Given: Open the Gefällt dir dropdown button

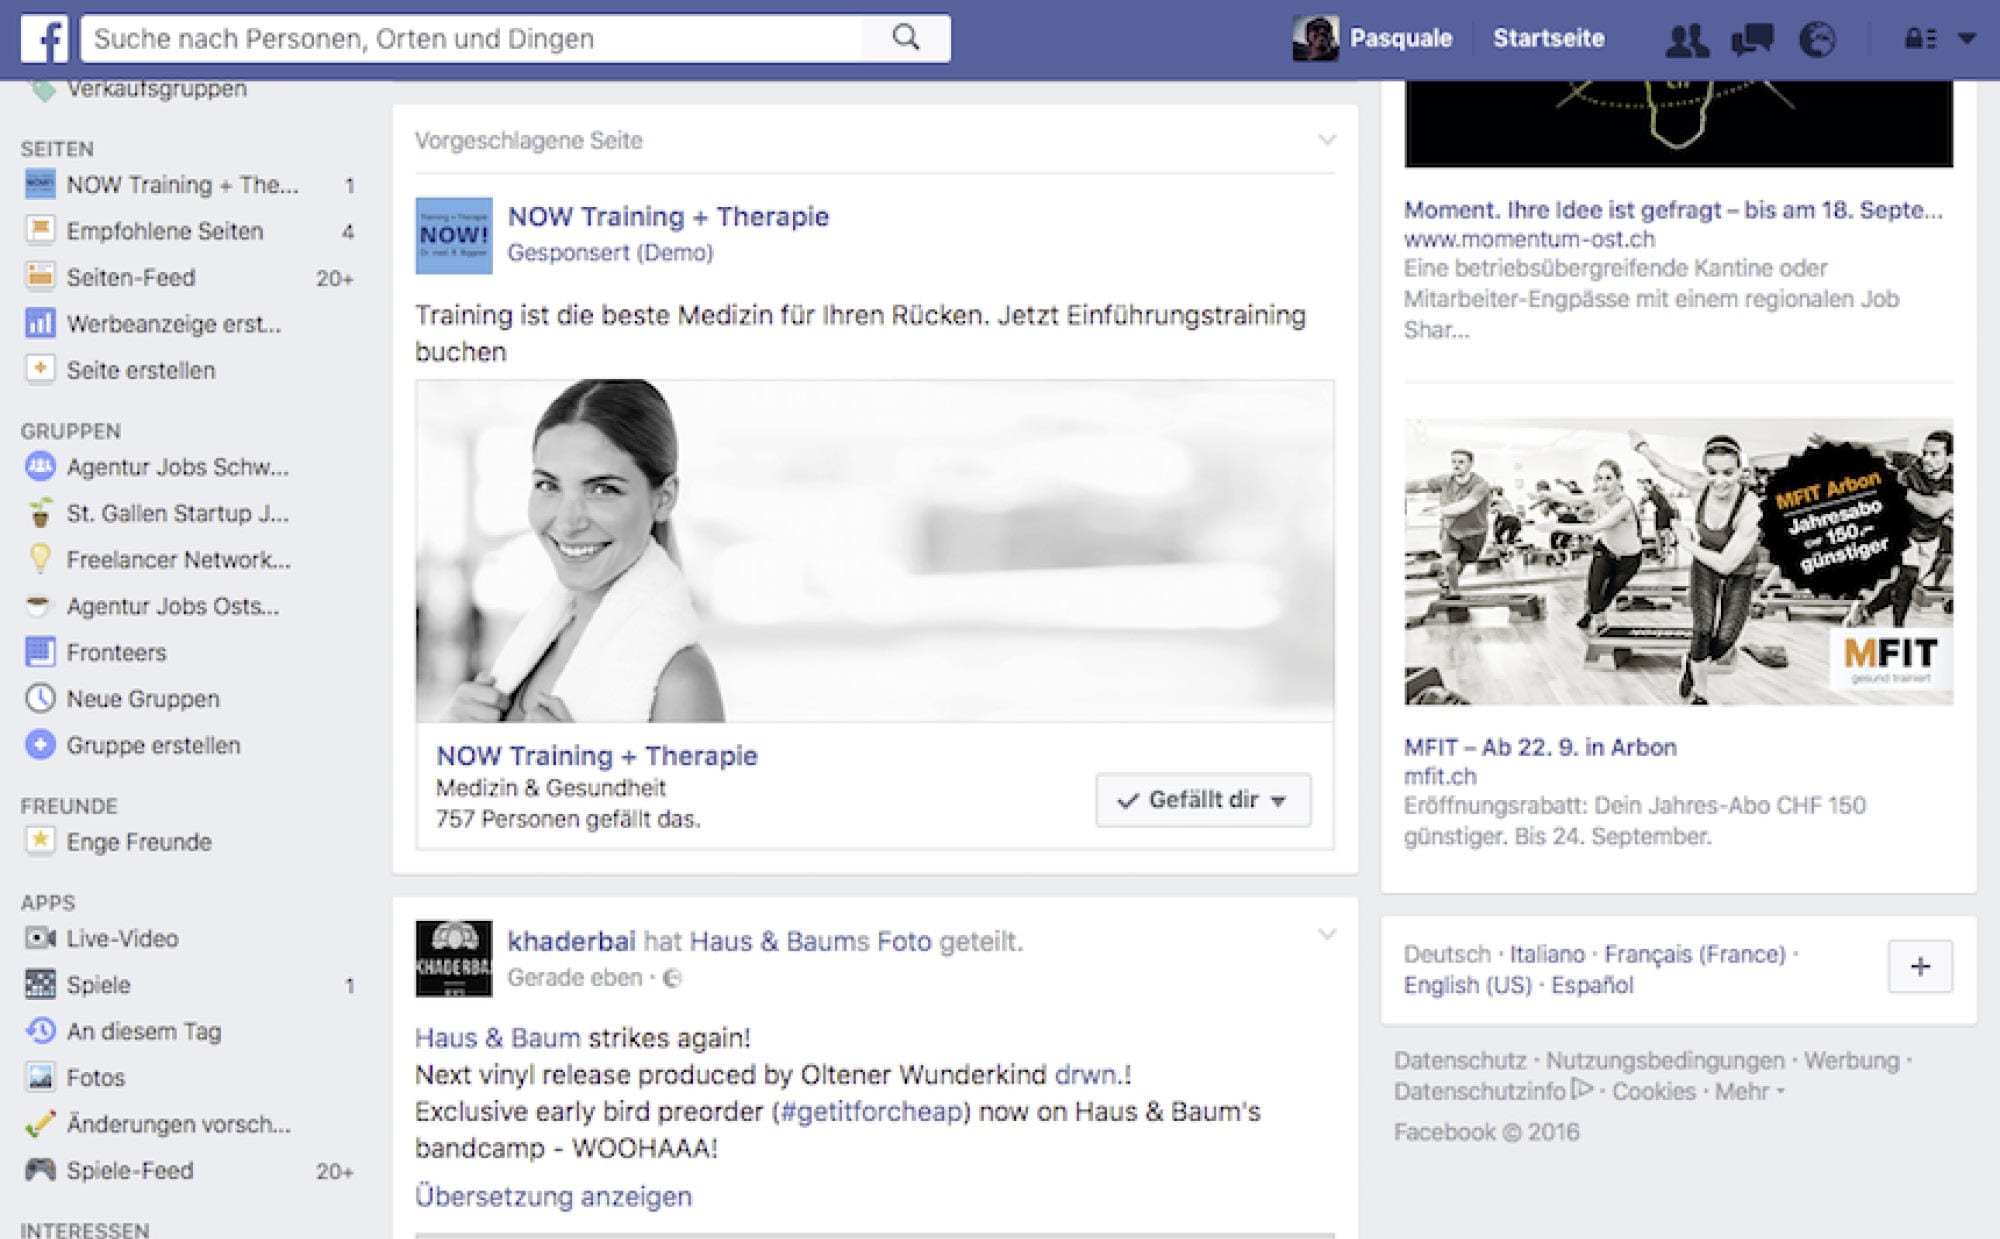Looking at the screenshot, I should (x=1203, y=800).
